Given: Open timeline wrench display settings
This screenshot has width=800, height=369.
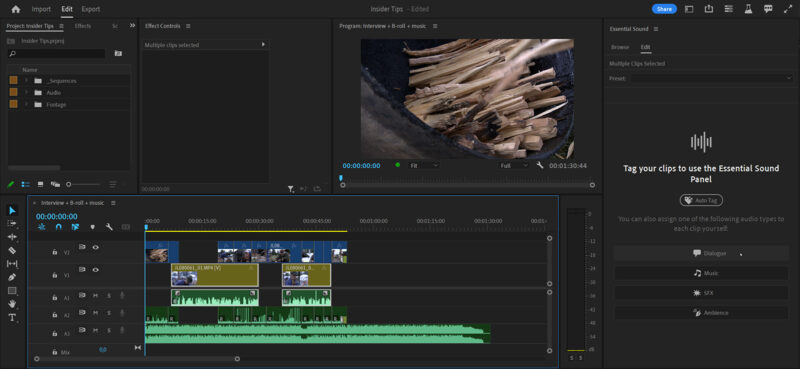Looking at the screenshot, I should tap(109, 227).
